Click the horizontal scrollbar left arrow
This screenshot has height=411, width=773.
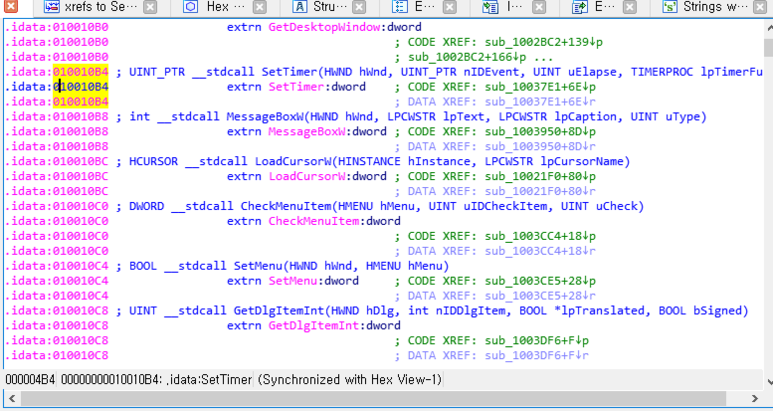pos(12,398)
